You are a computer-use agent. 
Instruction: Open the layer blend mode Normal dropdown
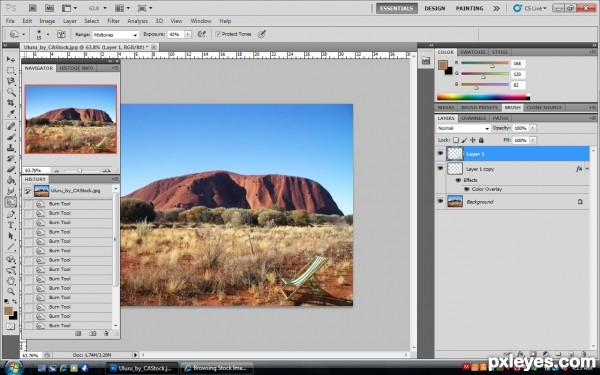[x=463, y=128]
